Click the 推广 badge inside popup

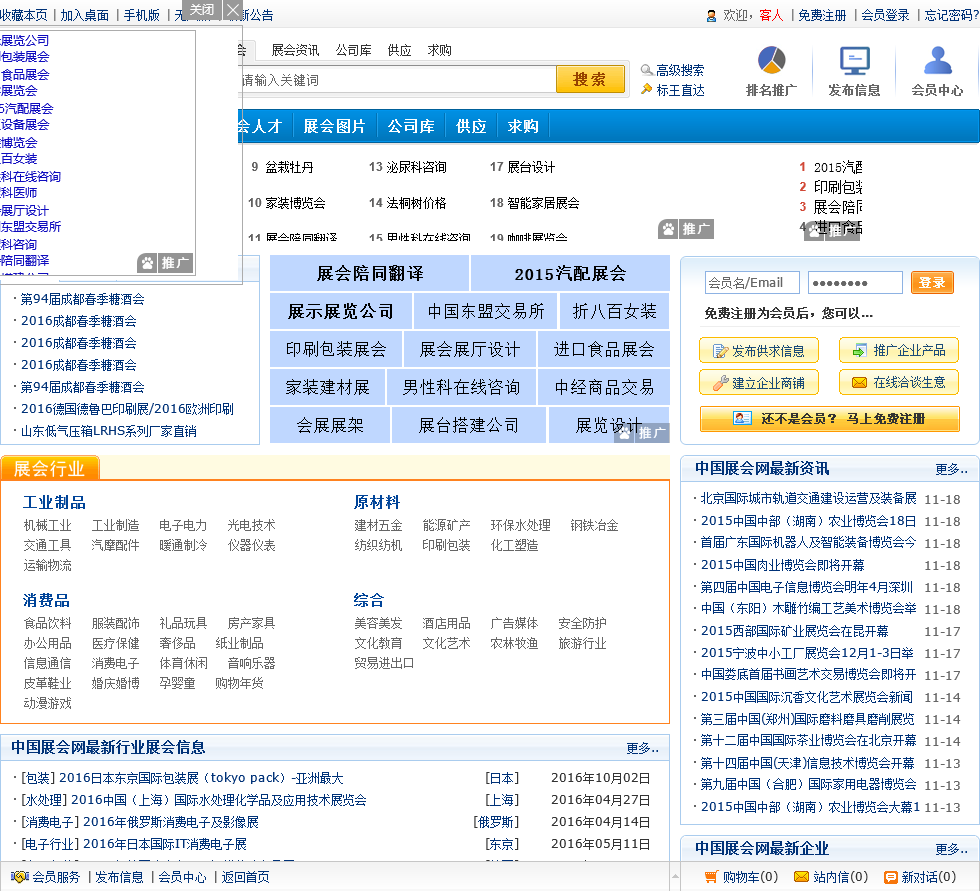165,263
